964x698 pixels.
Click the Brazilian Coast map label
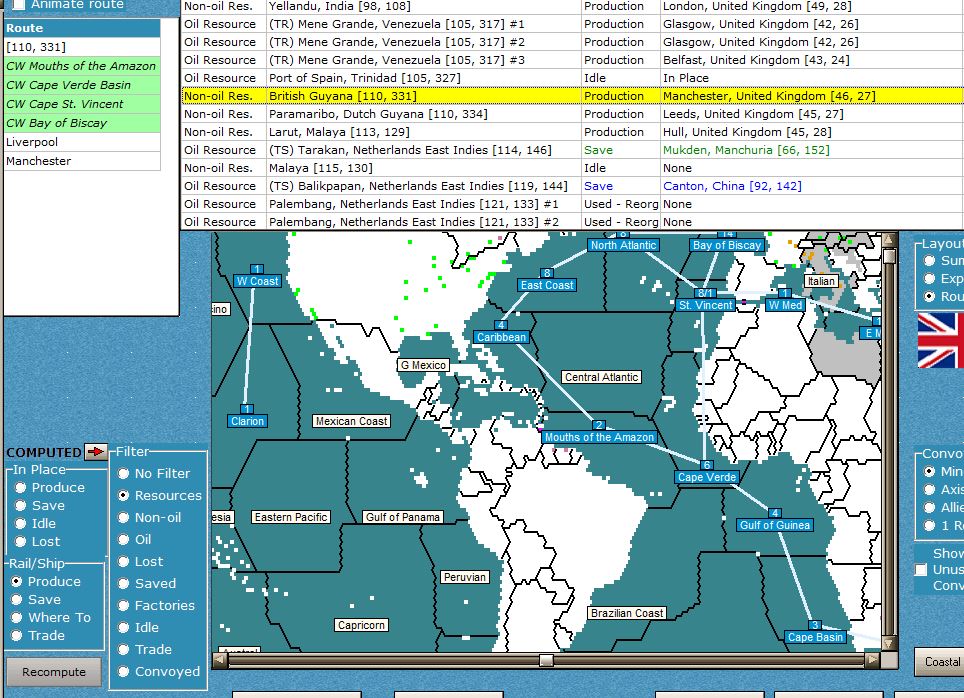(627, 613)
